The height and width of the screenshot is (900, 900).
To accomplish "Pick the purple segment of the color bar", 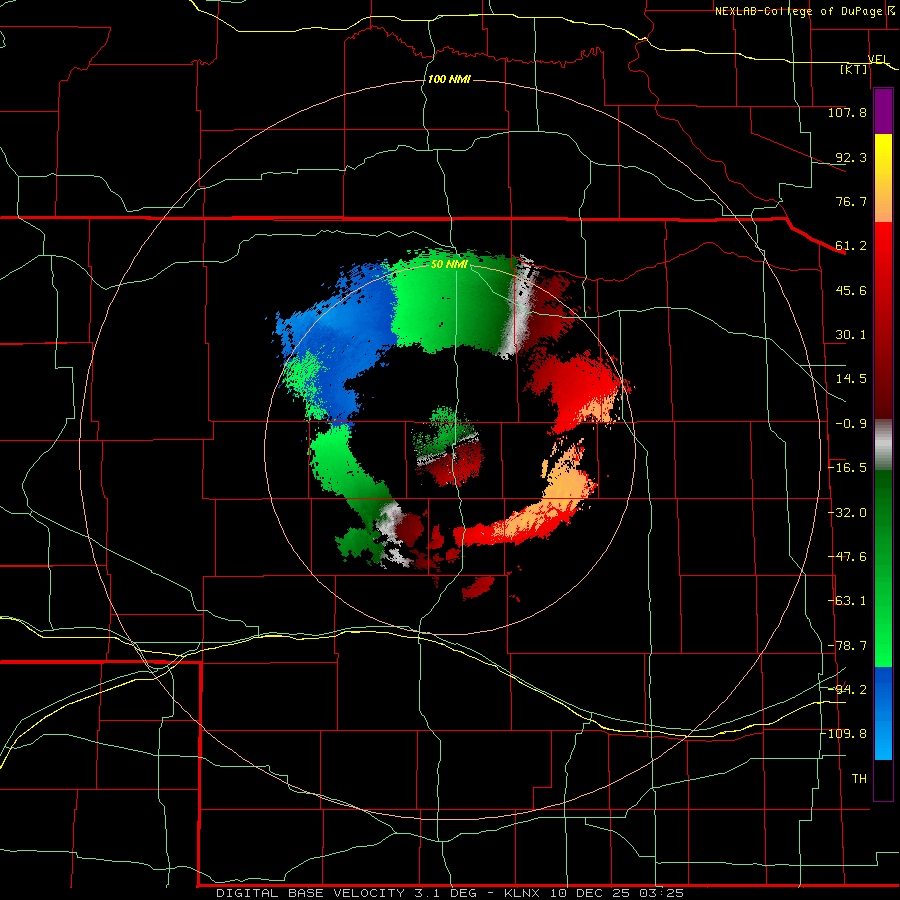I will click(x=883, y=111).
